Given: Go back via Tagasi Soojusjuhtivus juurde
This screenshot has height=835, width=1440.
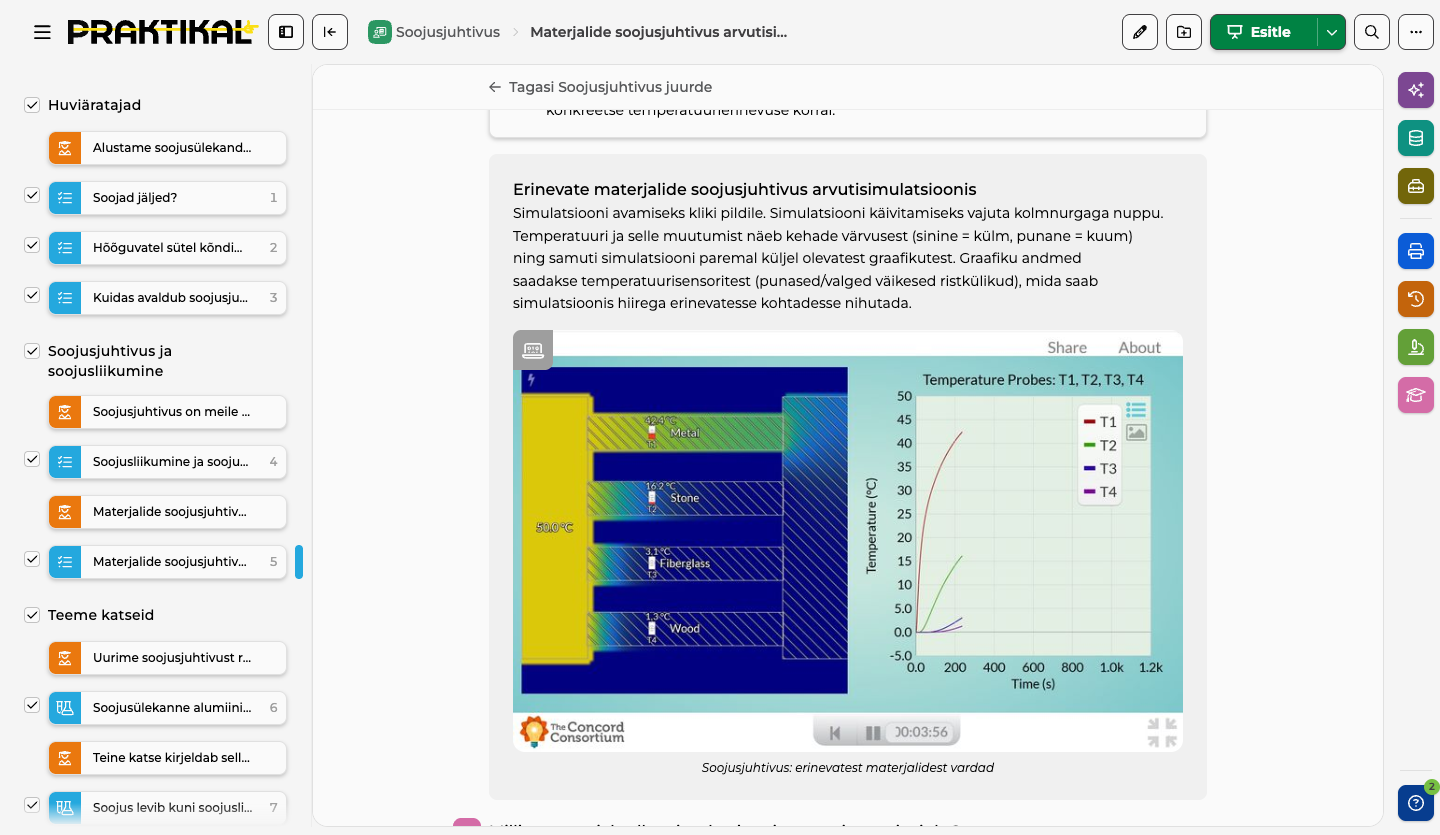Looking at the screenshot, I should [600, 87].
